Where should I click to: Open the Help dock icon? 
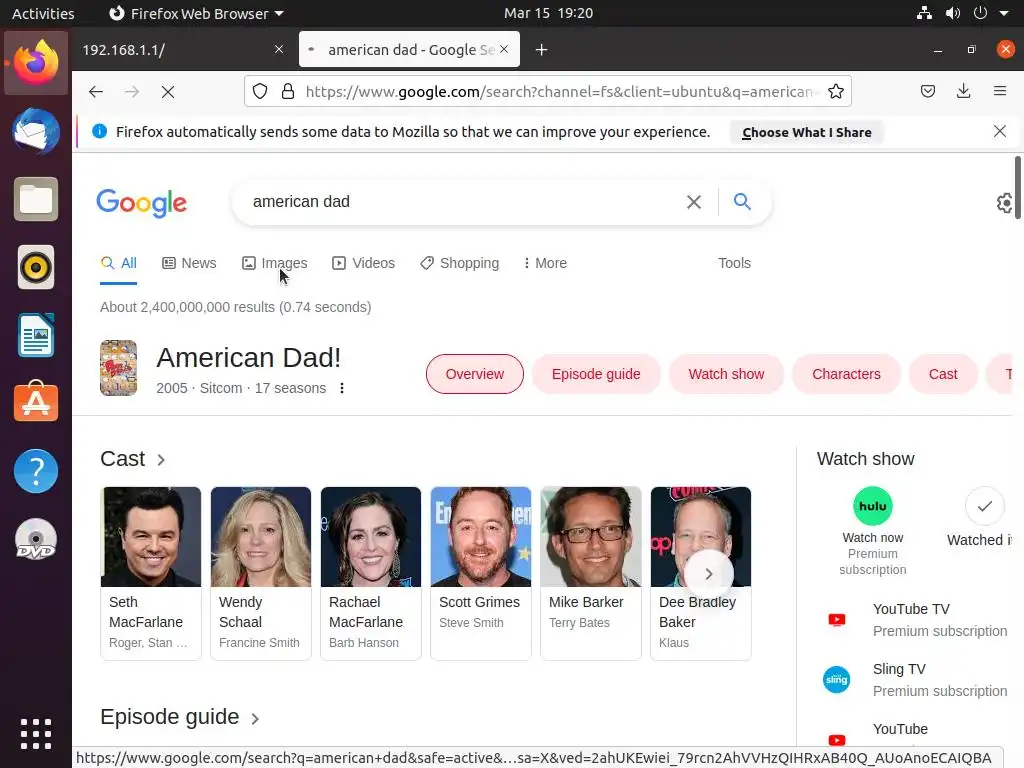point(36,471)
